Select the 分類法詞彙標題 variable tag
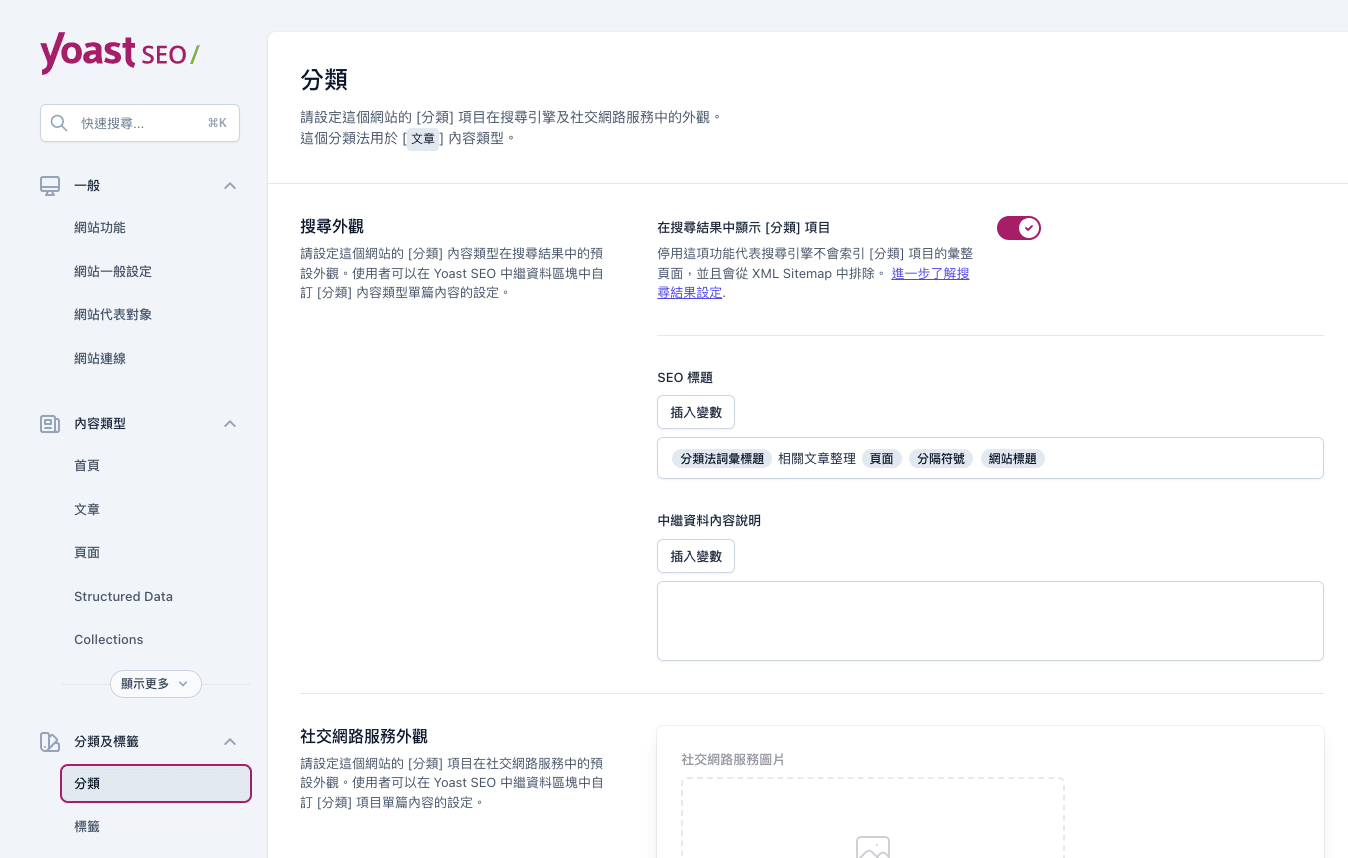This screenshot has height=858, width=1348. (721, 459)
